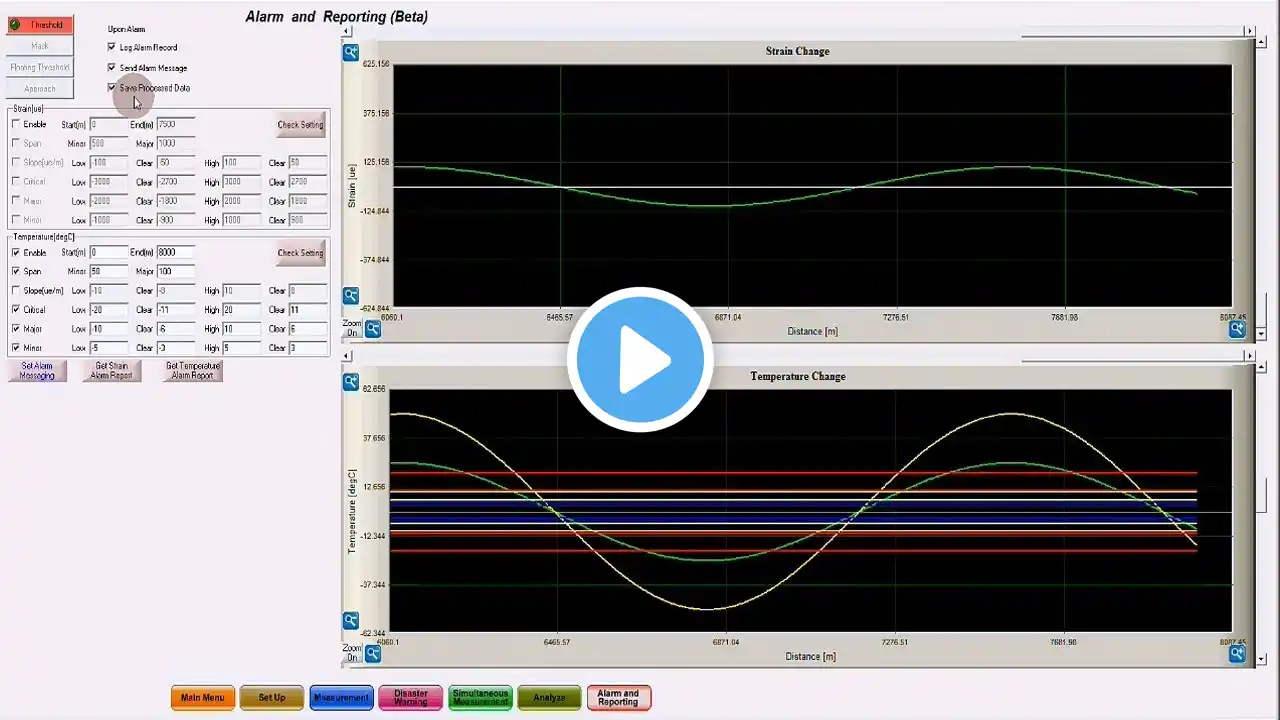
Task: Click bottom-right zoom icon of Temperature Change chart
Action: point(1237,653)
